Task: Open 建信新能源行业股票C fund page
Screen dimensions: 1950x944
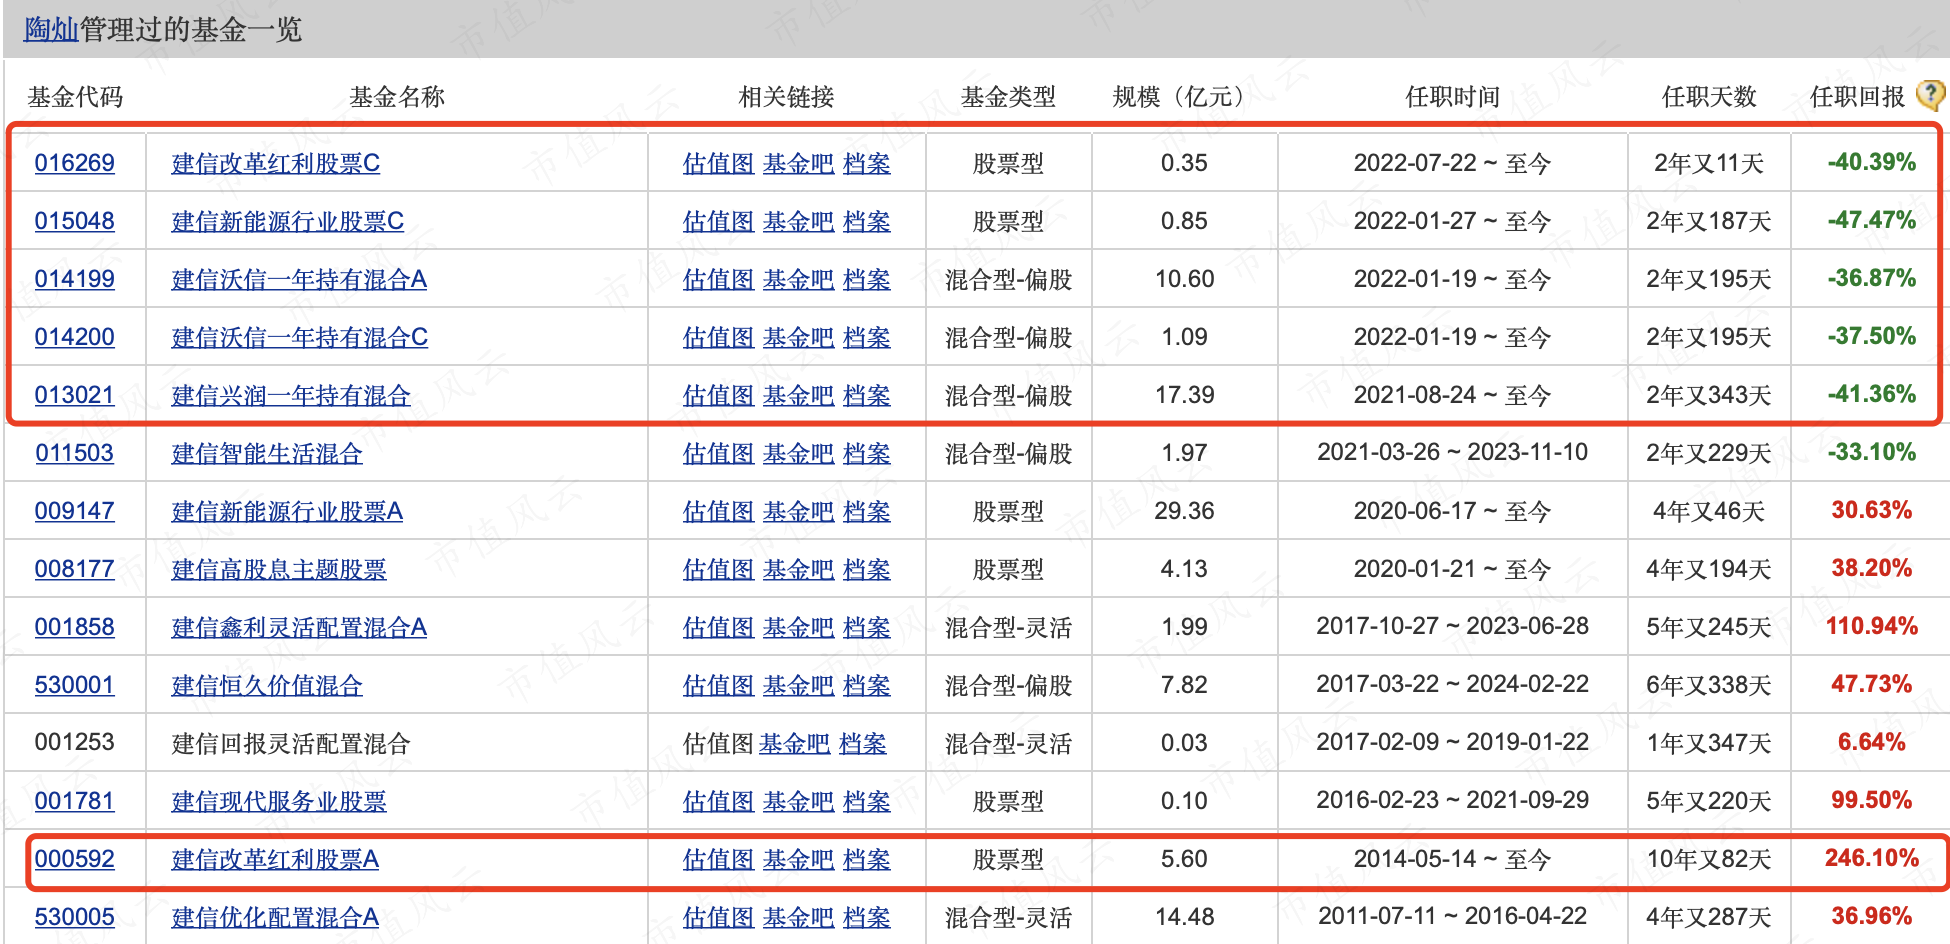Action: click(x=287, y=221)
